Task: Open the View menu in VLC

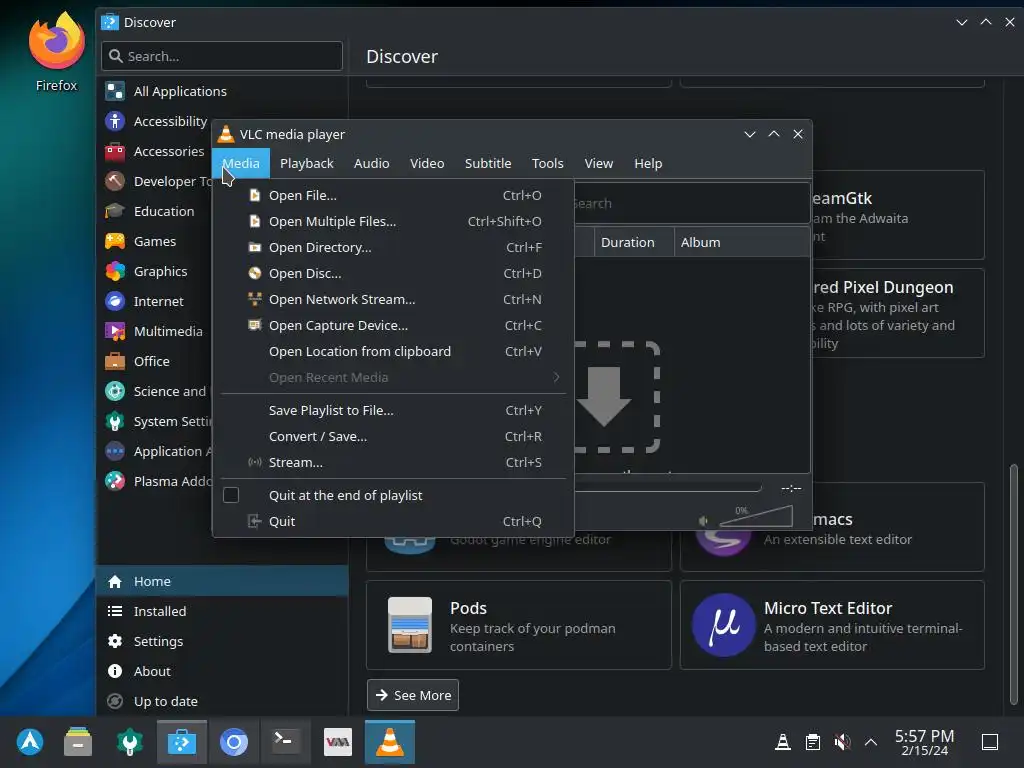Action: click(x=599, y=163)
